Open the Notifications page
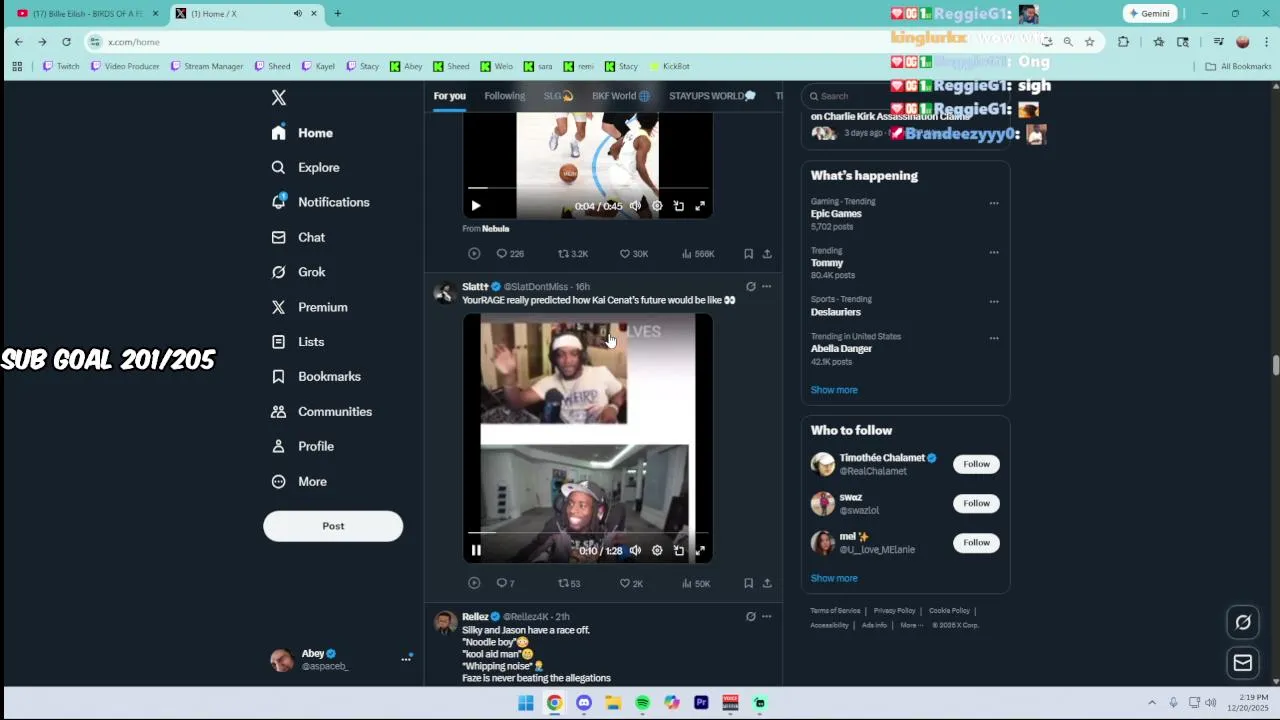Image resolution: width=1280 pixels, height=720 pixels. (320, 202)
